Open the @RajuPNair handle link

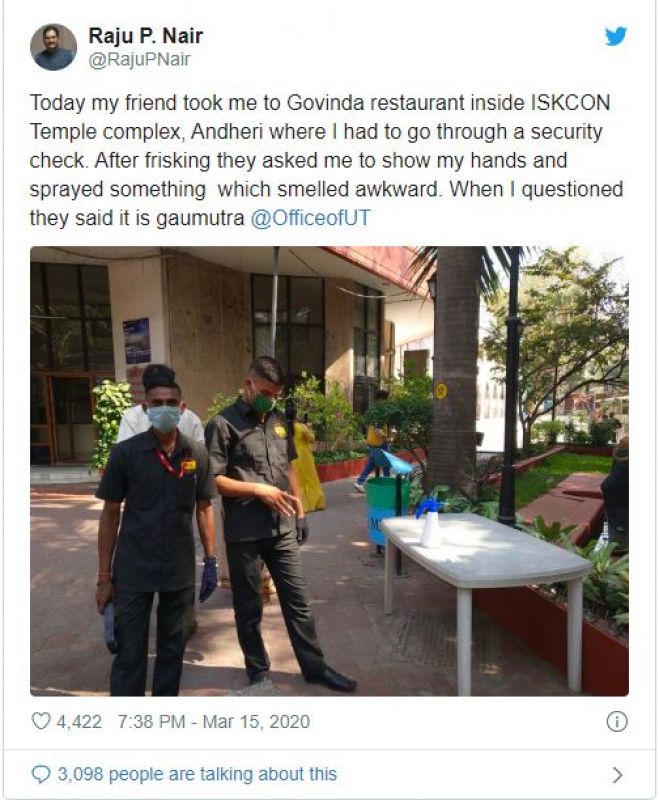click(139, 60)
